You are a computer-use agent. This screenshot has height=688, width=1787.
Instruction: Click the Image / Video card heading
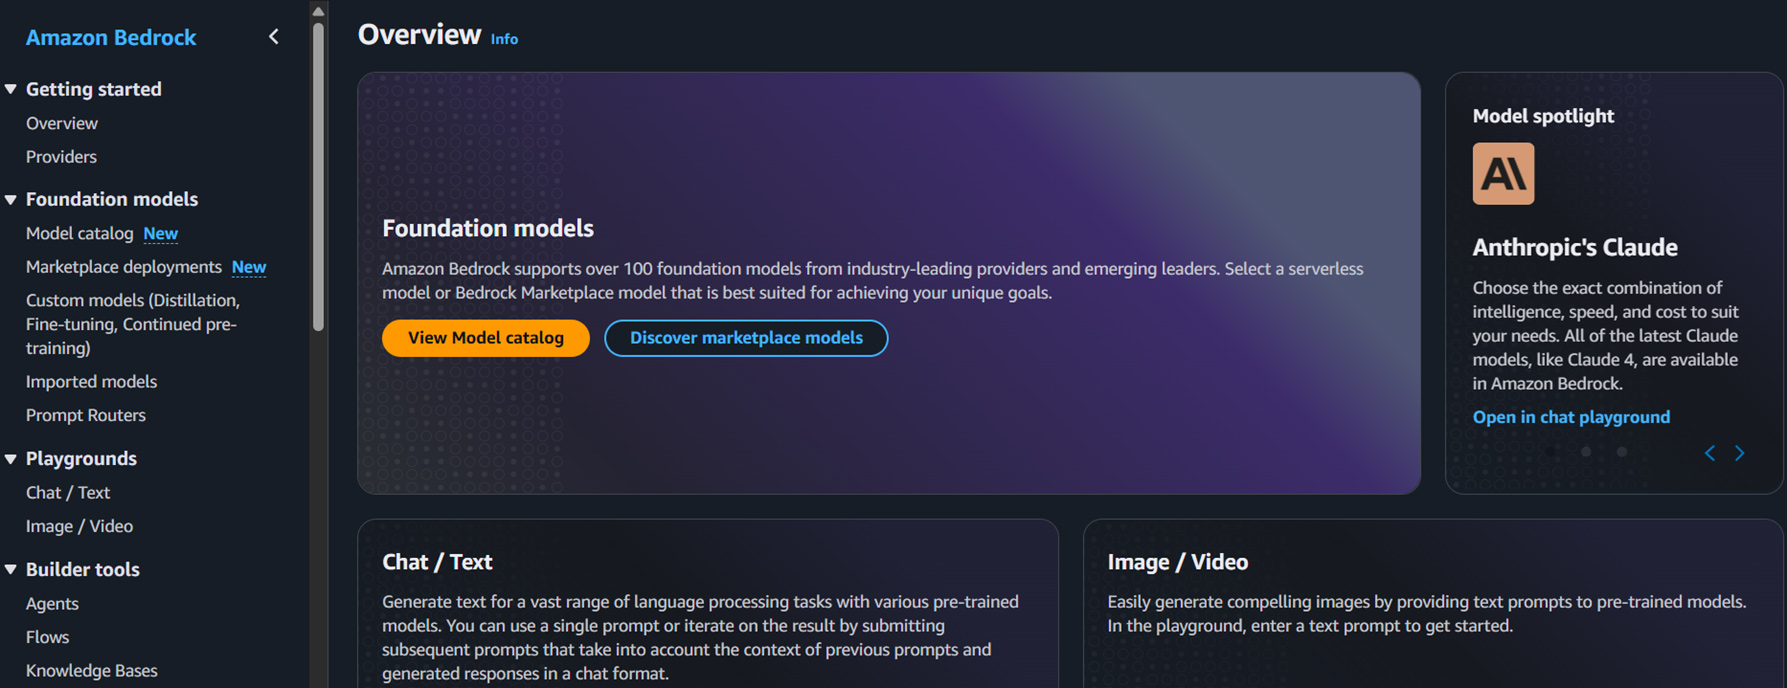tap(1178, 562)
